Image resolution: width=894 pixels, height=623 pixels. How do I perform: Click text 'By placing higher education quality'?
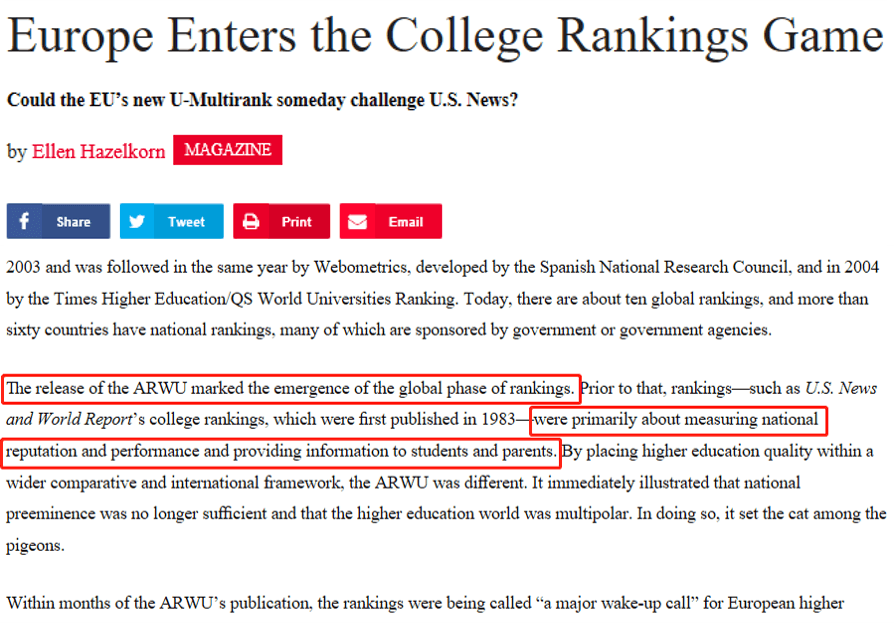687,451
